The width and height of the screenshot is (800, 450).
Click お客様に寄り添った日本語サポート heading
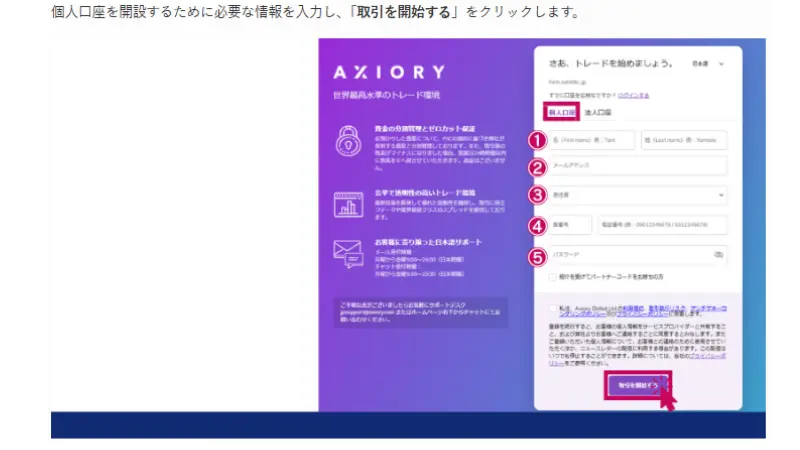pos(428,242)
